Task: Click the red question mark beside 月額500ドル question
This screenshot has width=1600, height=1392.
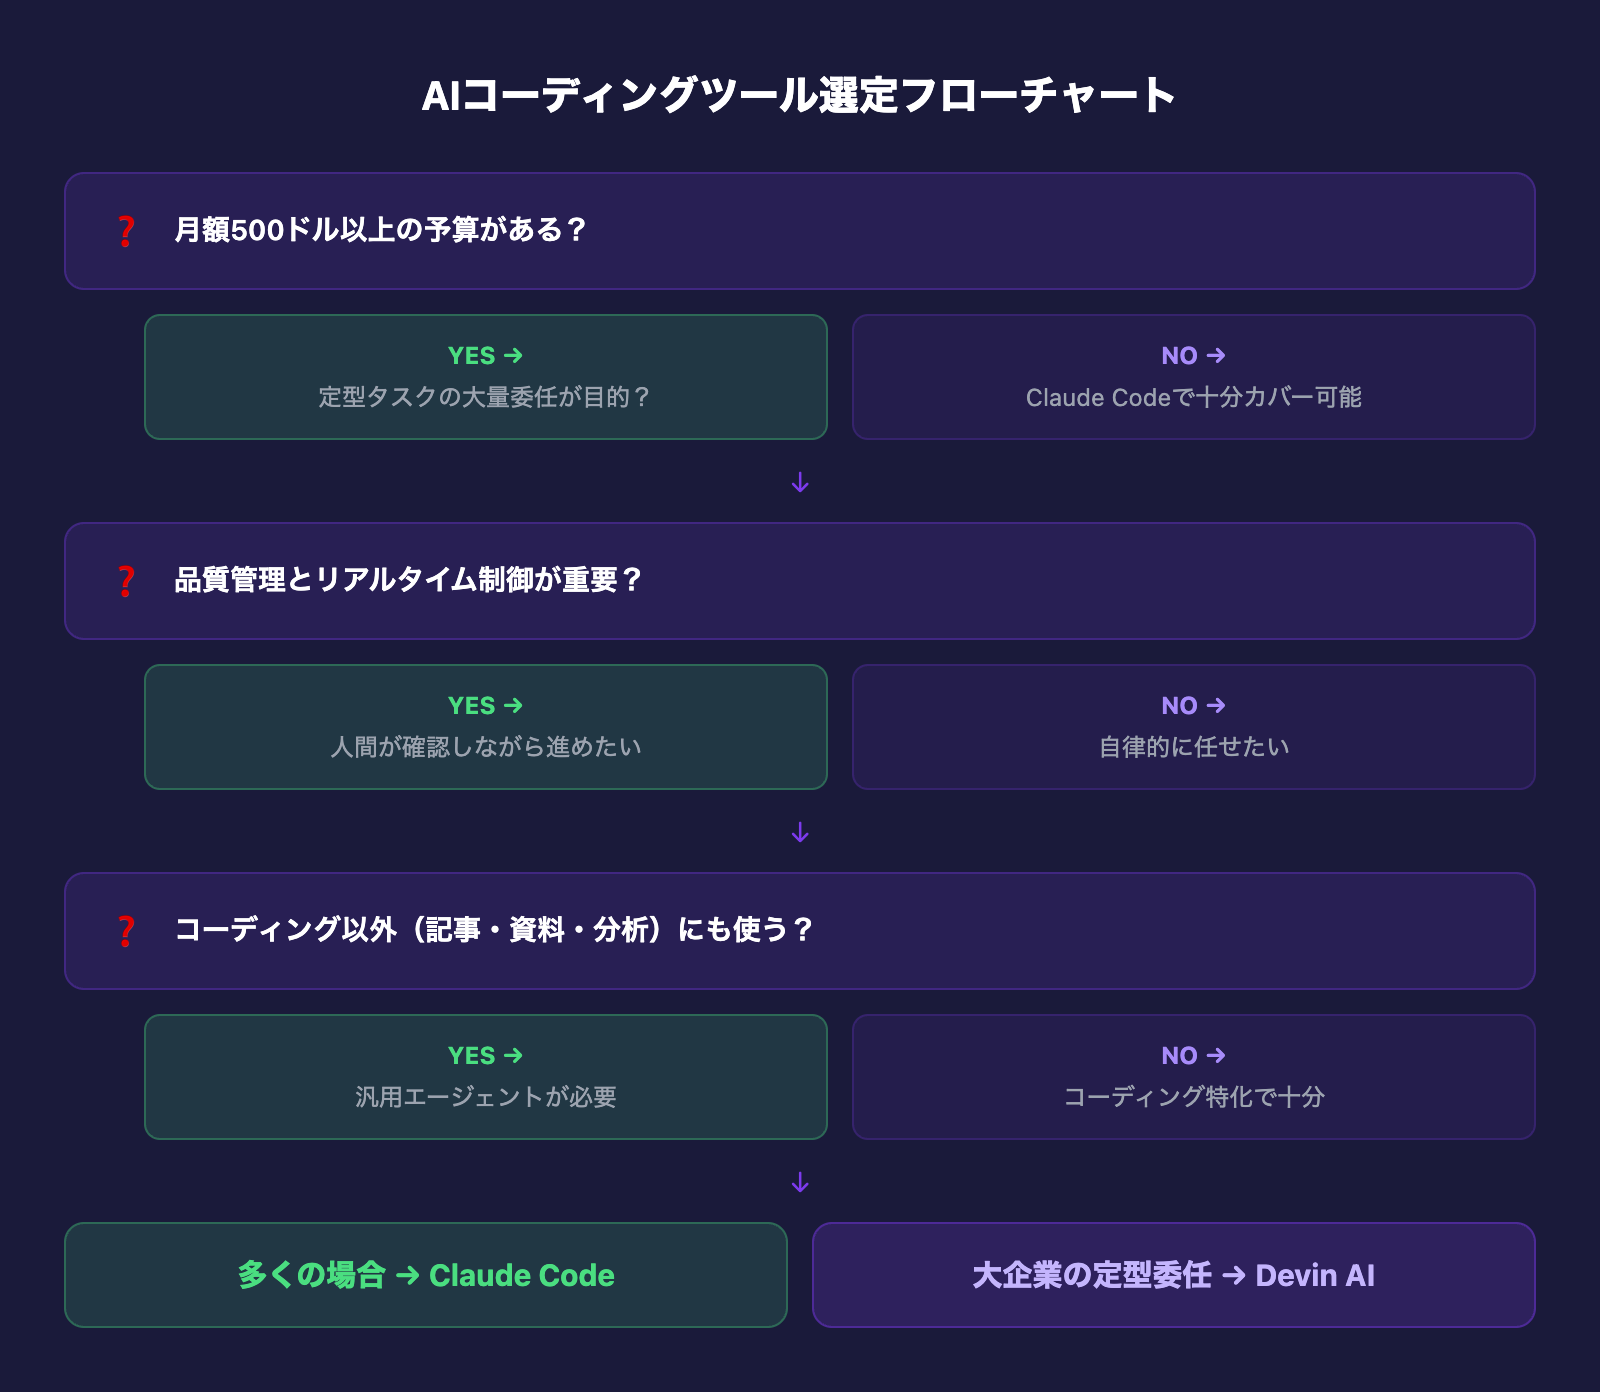Action: click(126, 231)
